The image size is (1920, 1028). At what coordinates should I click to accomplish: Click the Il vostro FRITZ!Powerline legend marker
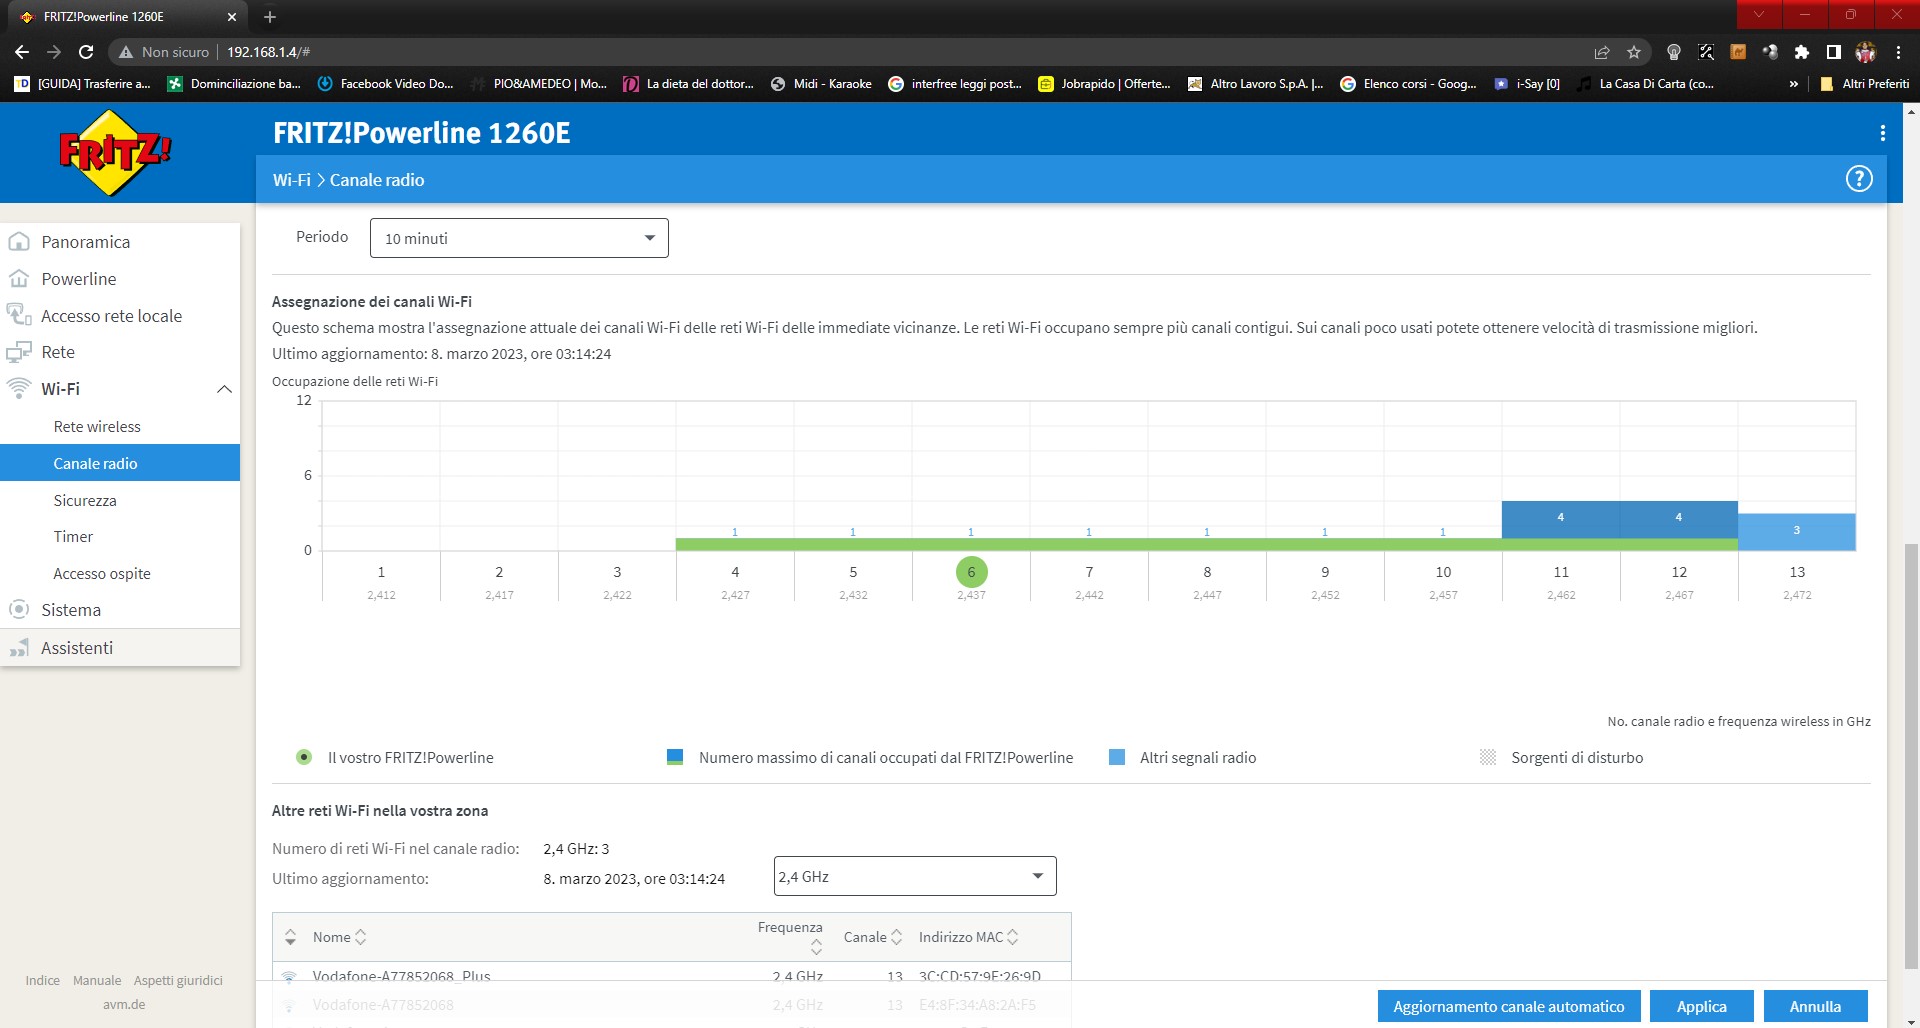coord(304,757)
